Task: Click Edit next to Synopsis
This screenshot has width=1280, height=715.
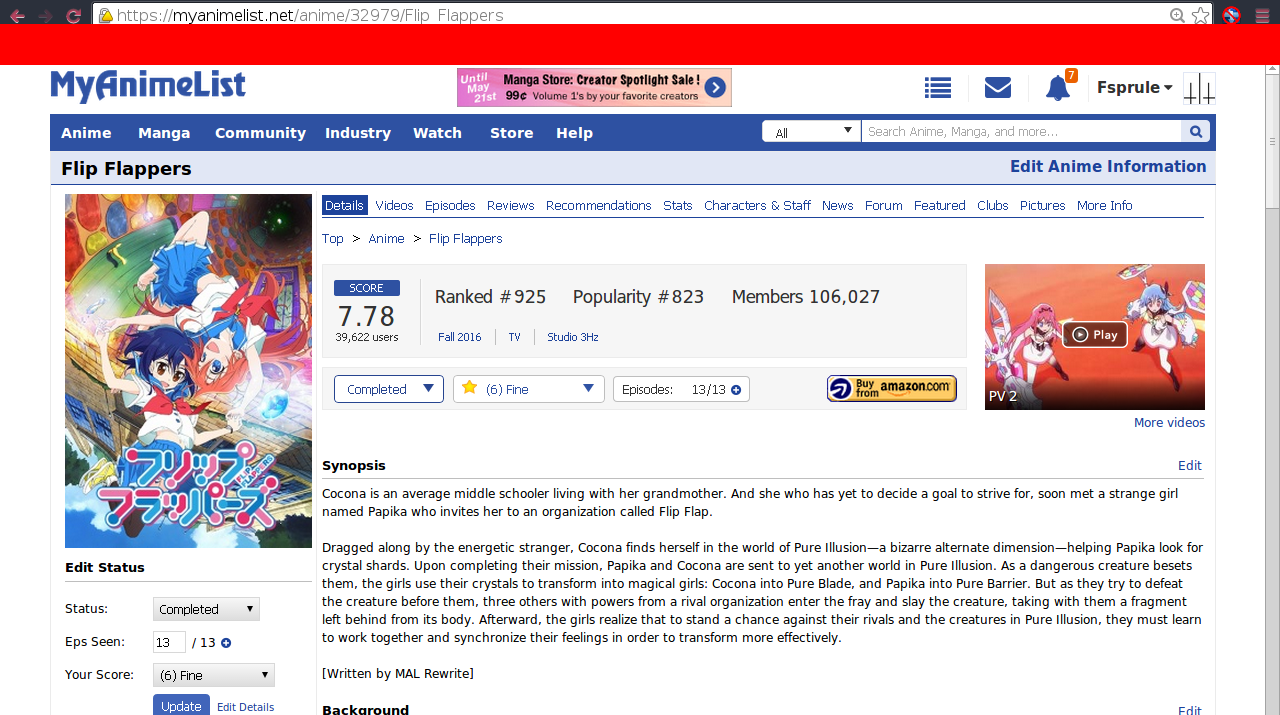Action: [1190, 466]
